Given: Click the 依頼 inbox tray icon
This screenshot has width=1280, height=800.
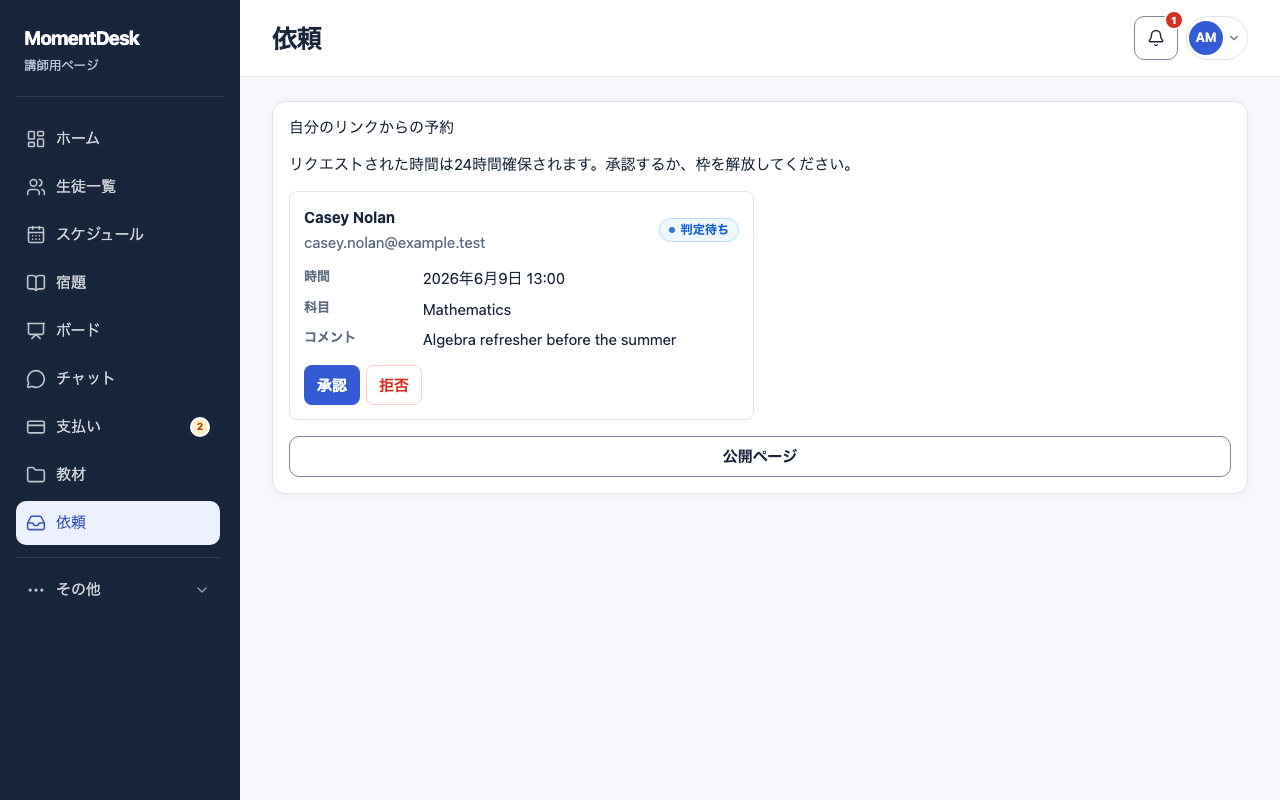Looking at the screenshot, I should (36, 523).
